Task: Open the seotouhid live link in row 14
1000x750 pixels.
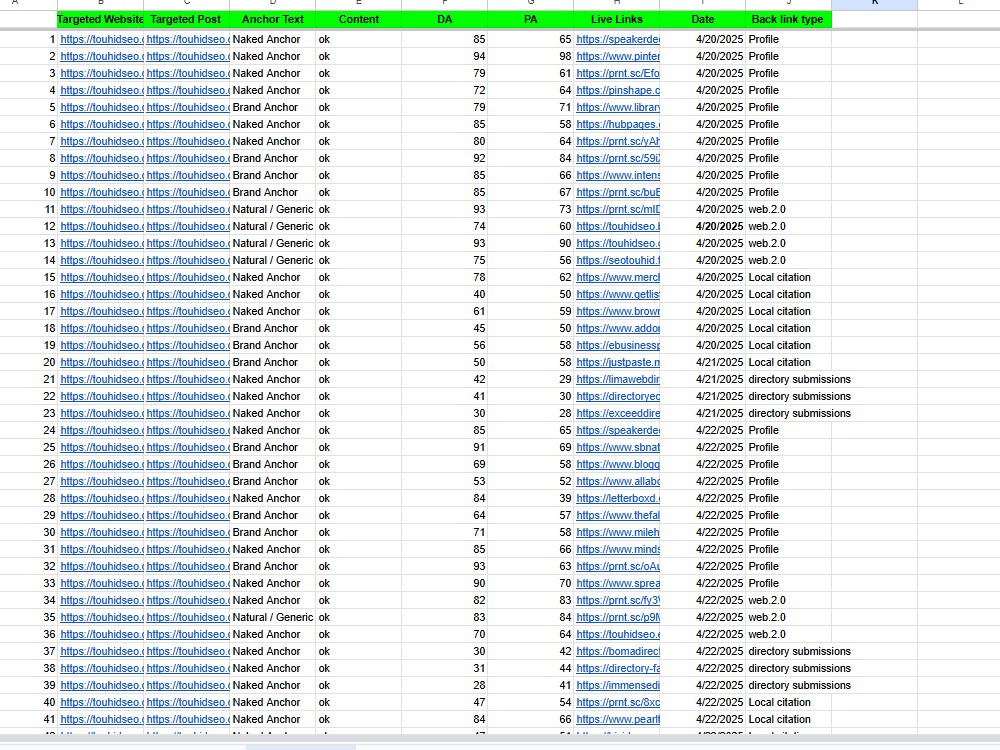Action: [618, 260]
